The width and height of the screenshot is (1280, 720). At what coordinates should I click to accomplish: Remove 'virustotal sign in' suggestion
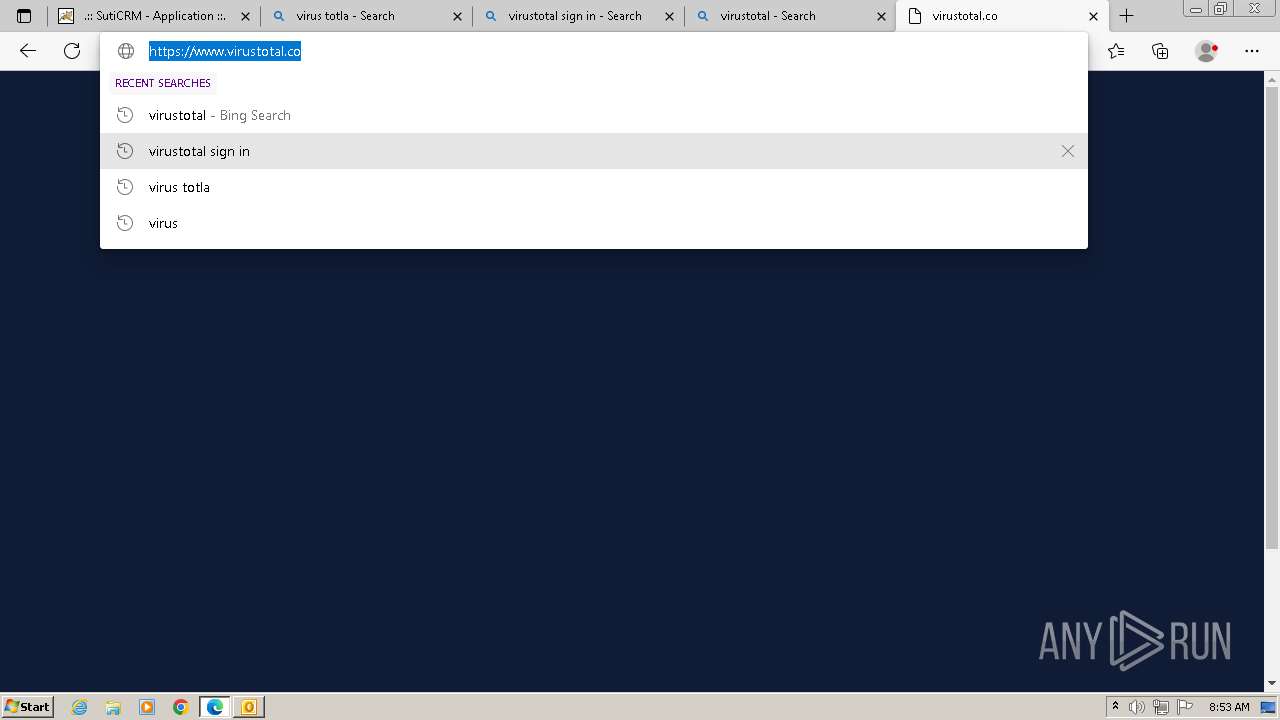click(x=1068, y=151)
